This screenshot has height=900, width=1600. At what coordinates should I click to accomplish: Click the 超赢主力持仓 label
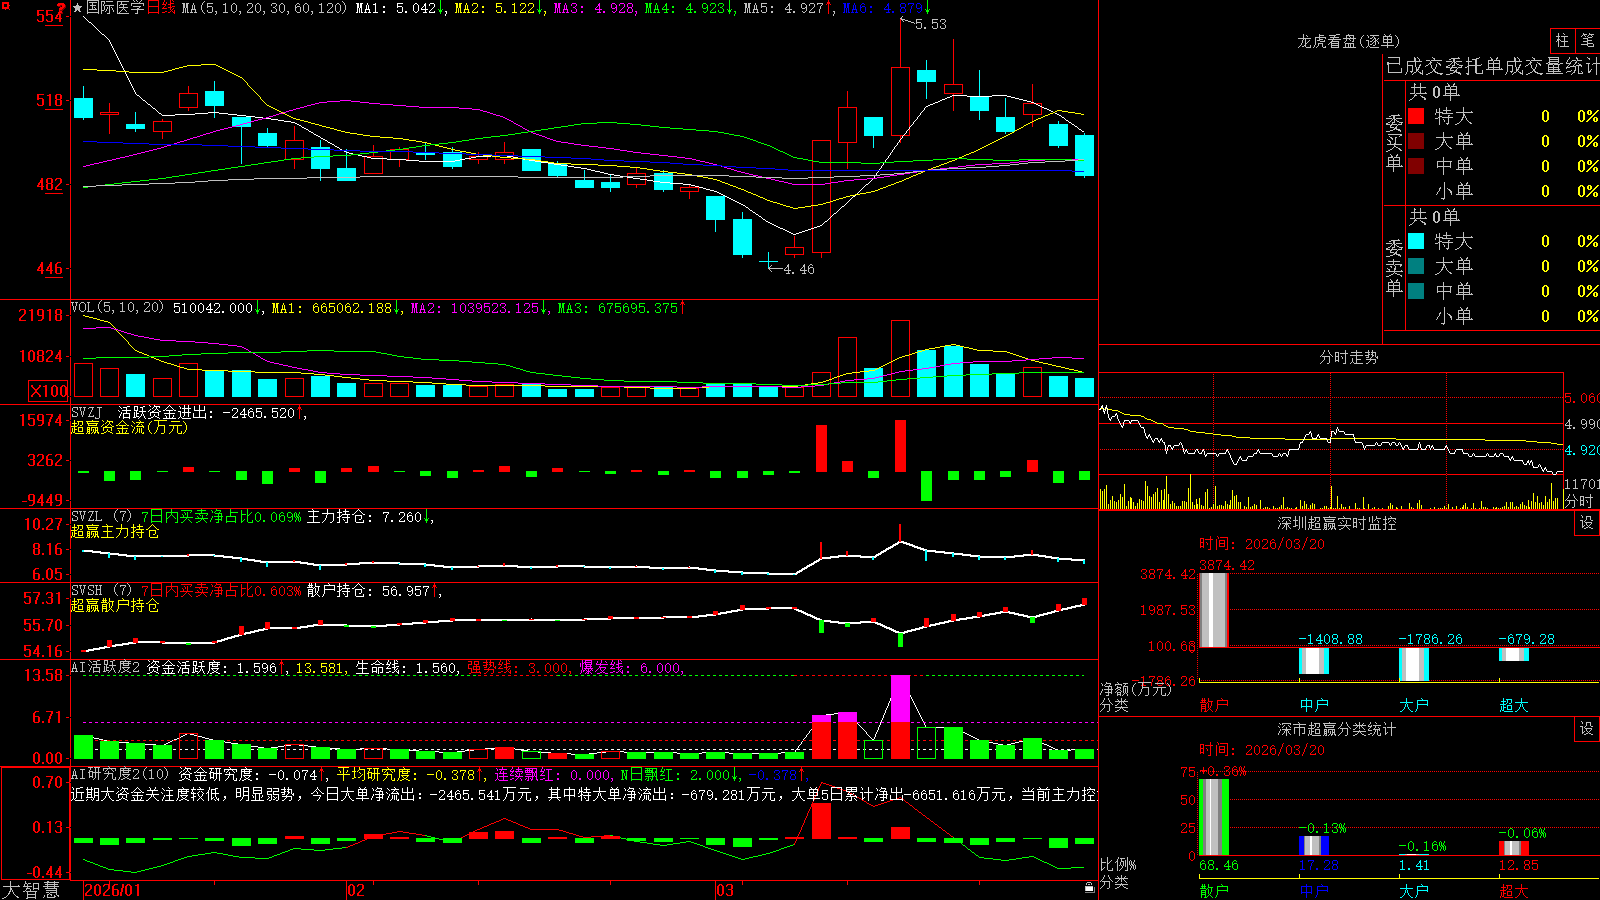(115, 531)
